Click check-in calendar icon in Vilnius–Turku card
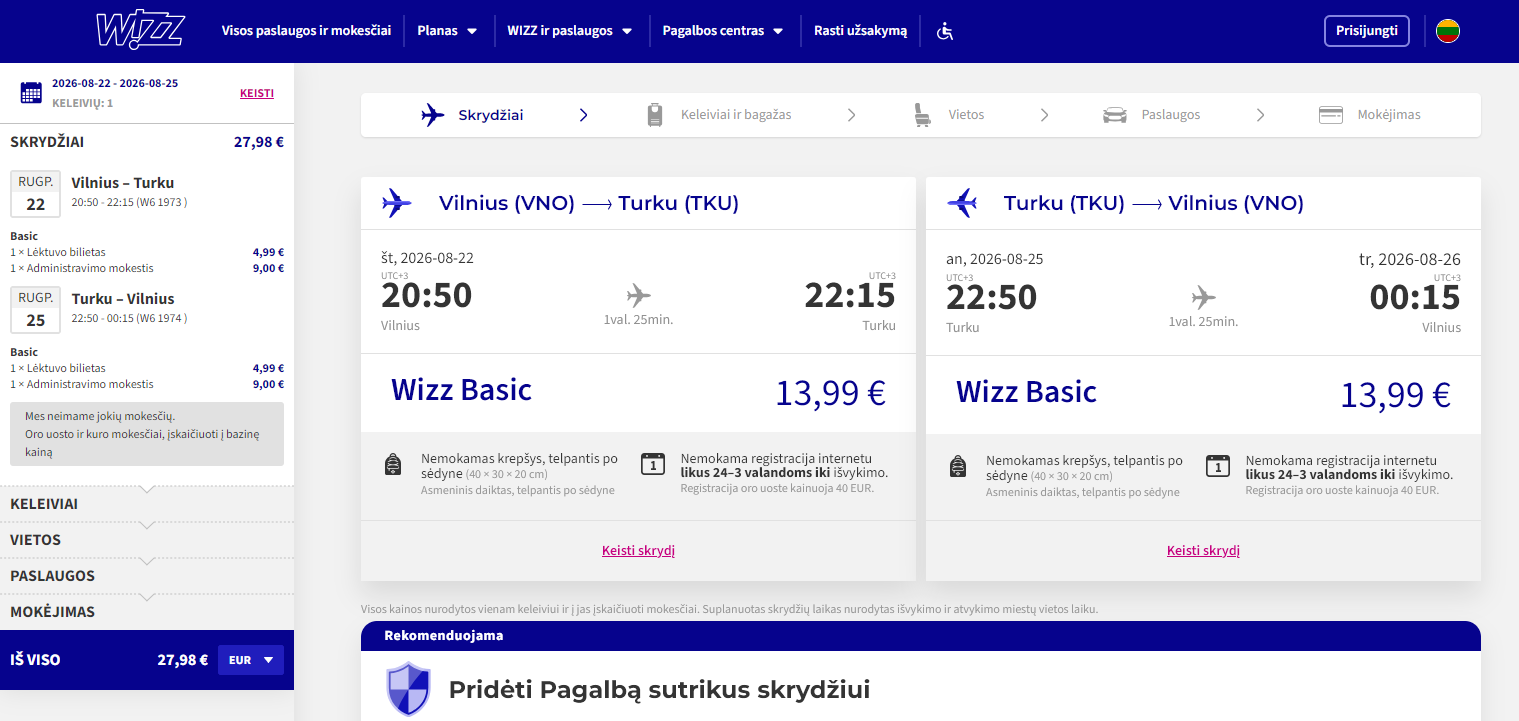Screen dimensions: 1519x721 (653, 464)
